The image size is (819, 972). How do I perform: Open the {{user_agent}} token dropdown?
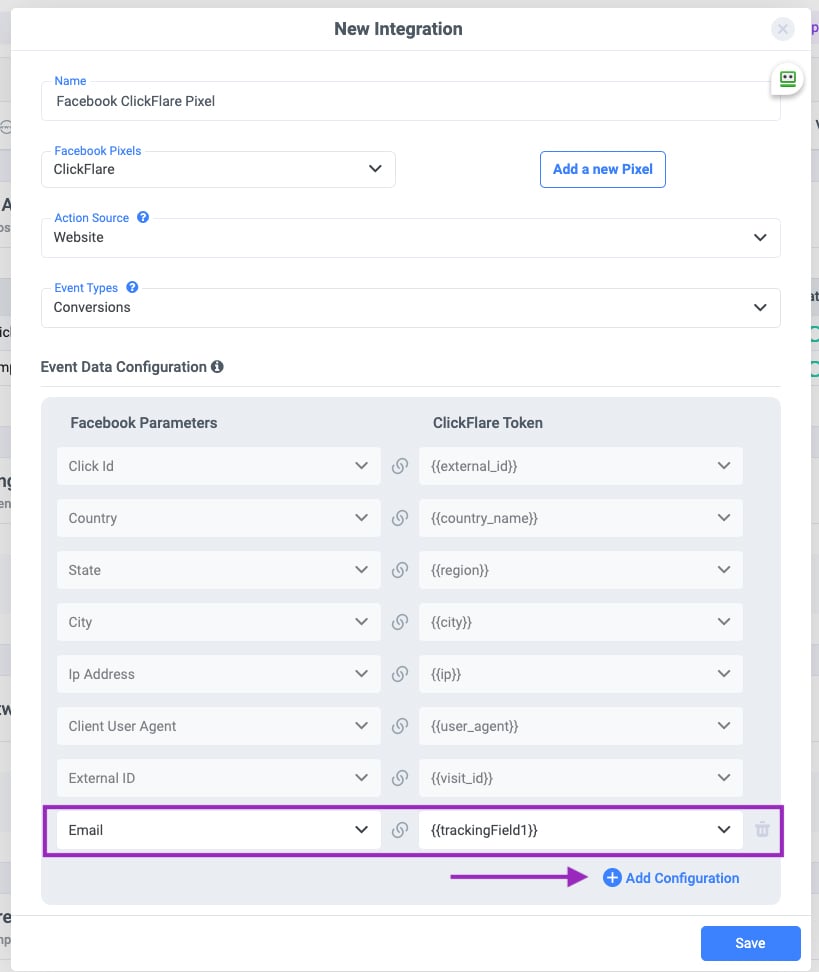coord(581,727)
